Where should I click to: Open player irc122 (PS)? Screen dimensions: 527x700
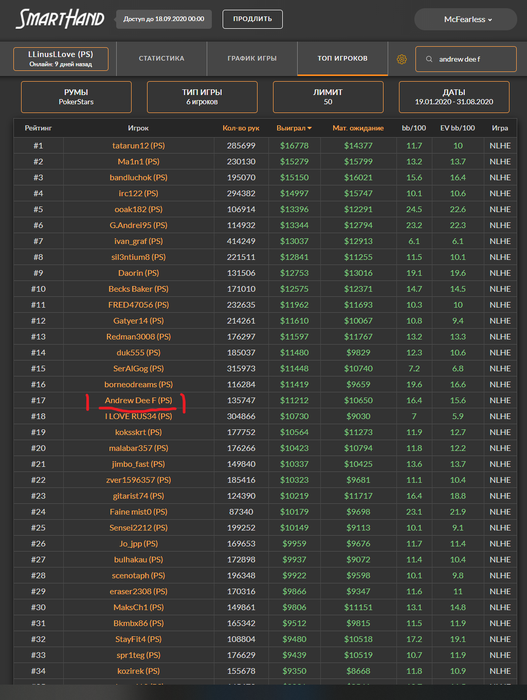[x=138, y=193]
